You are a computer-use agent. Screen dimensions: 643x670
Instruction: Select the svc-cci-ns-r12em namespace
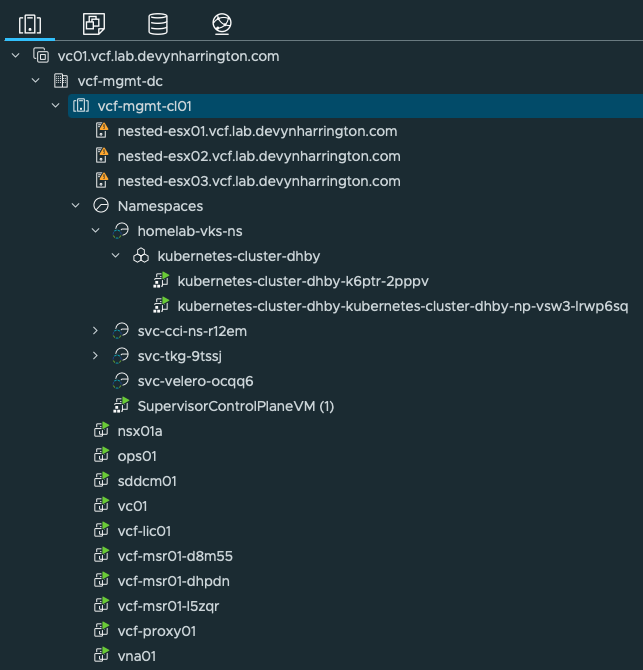click(192, 331)
